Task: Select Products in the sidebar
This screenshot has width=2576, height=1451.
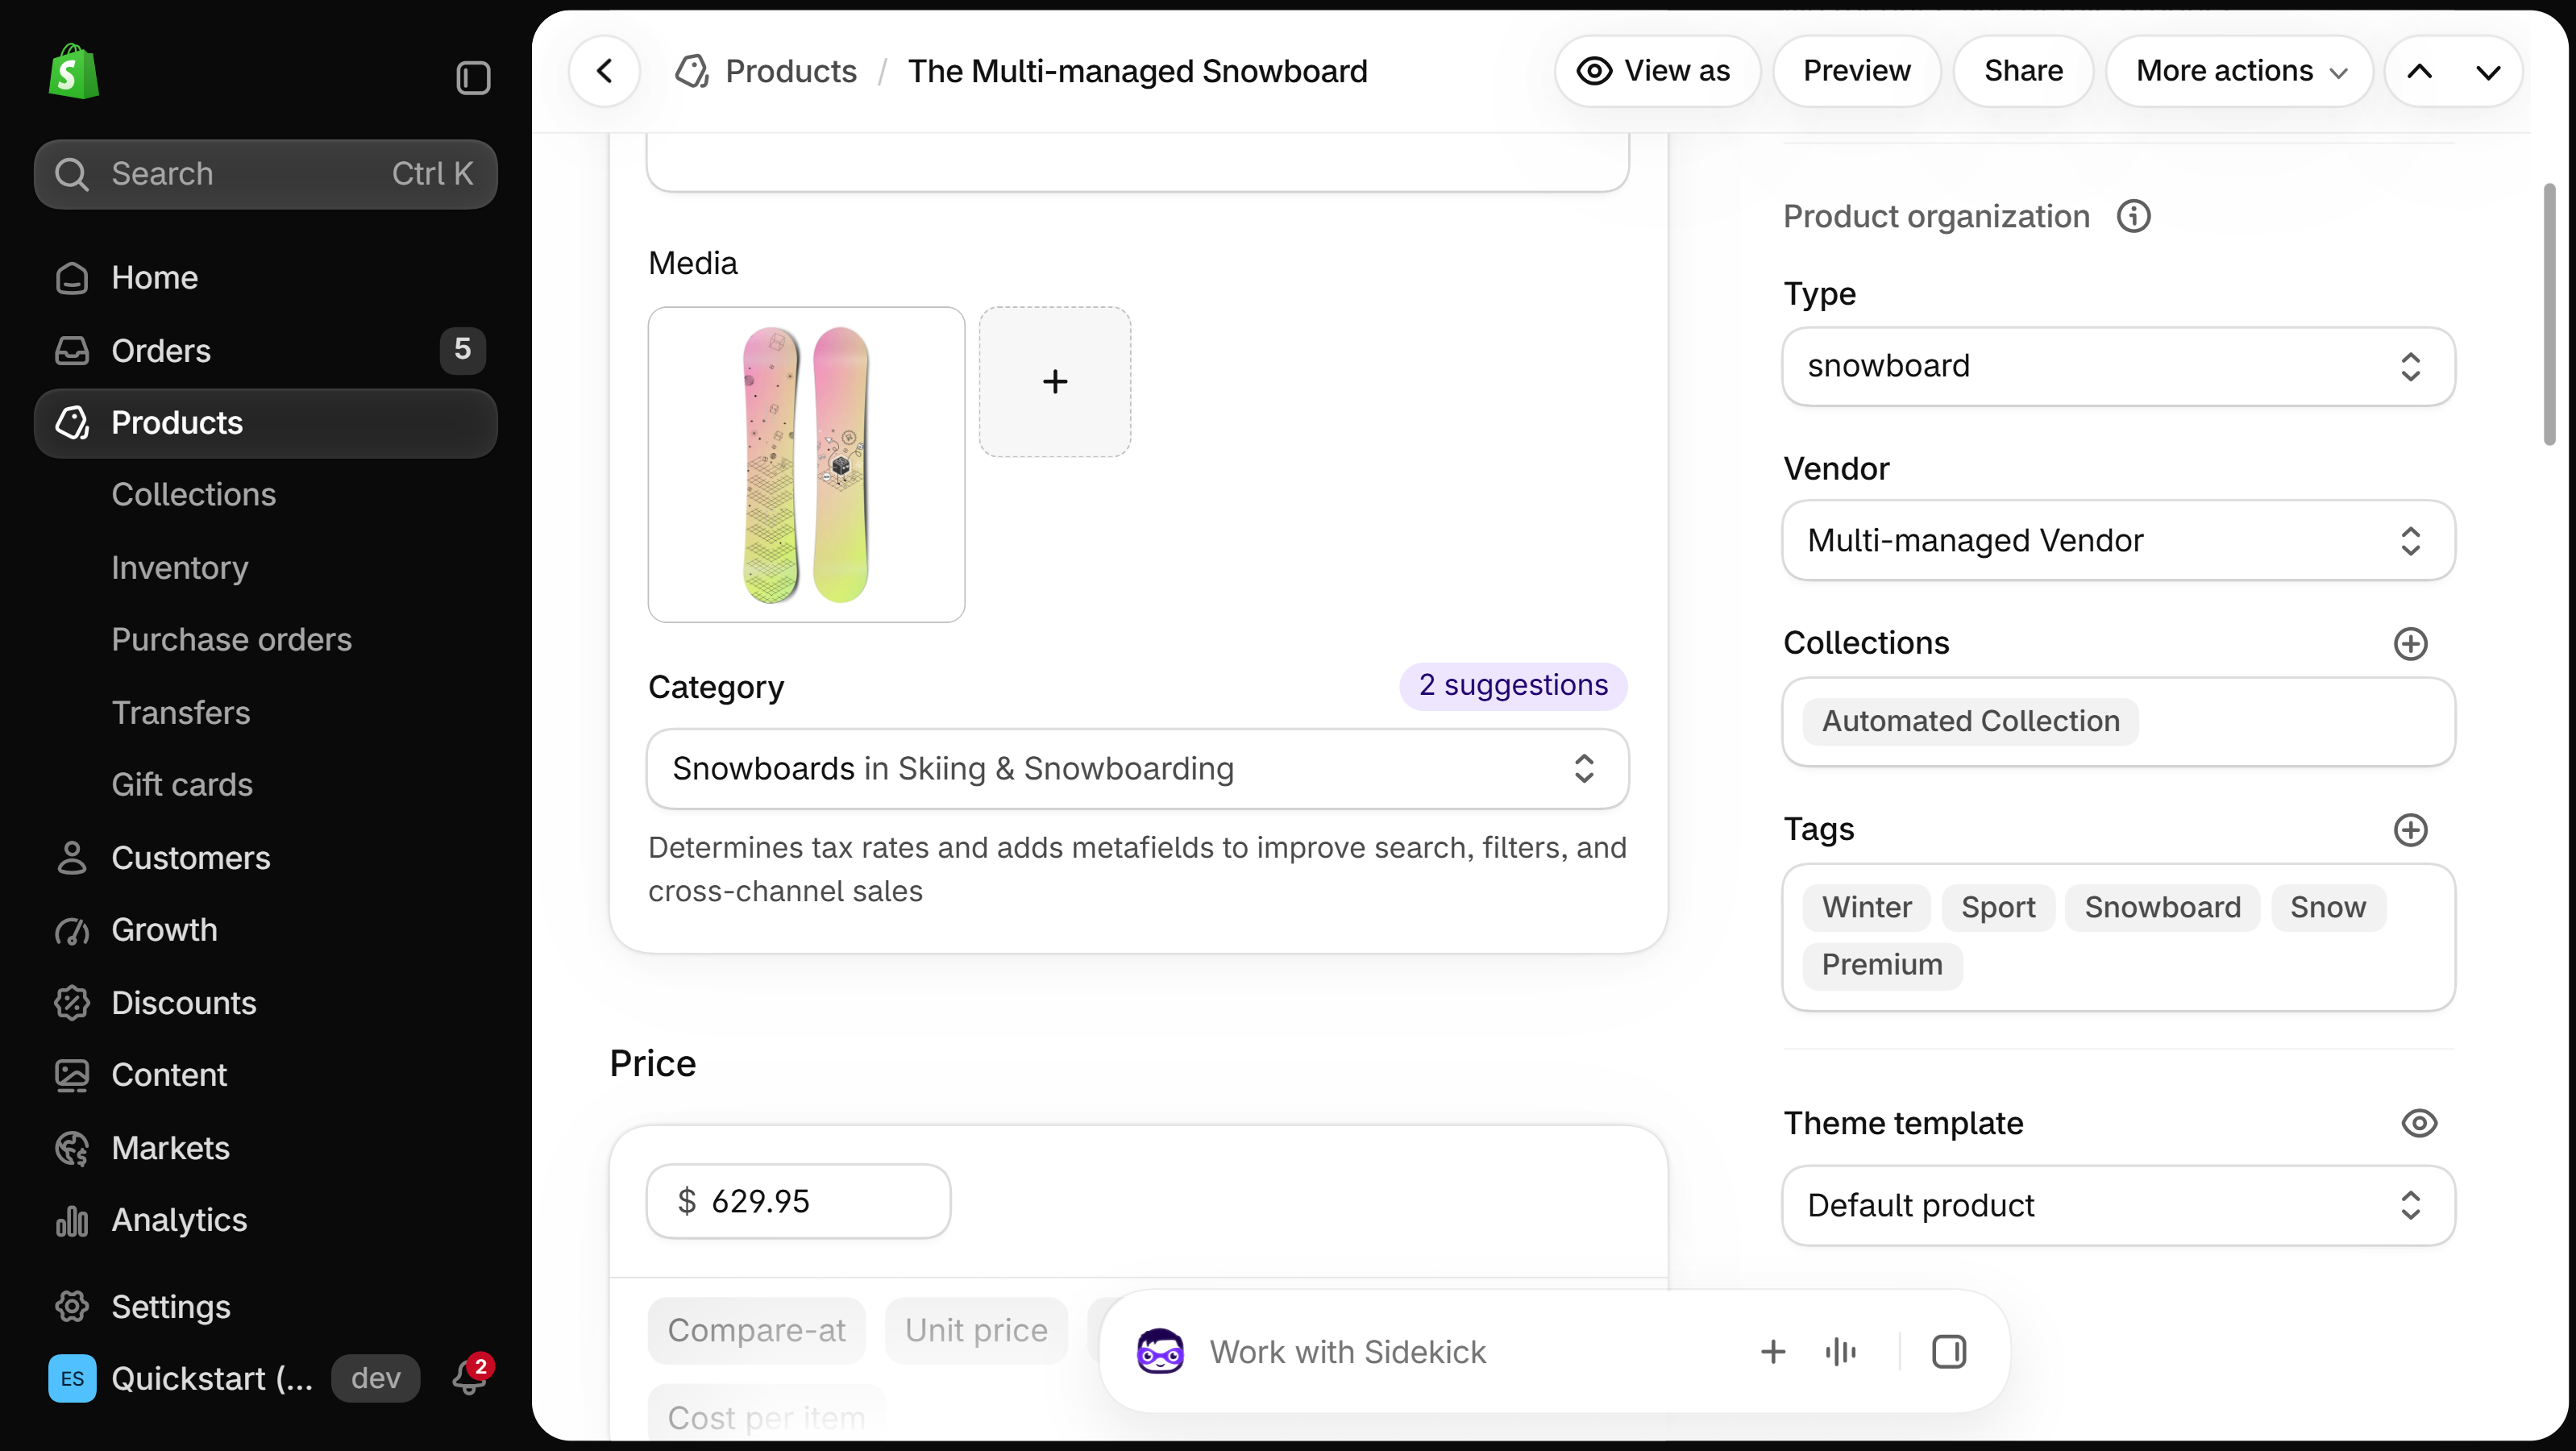Action: [265, 423]
